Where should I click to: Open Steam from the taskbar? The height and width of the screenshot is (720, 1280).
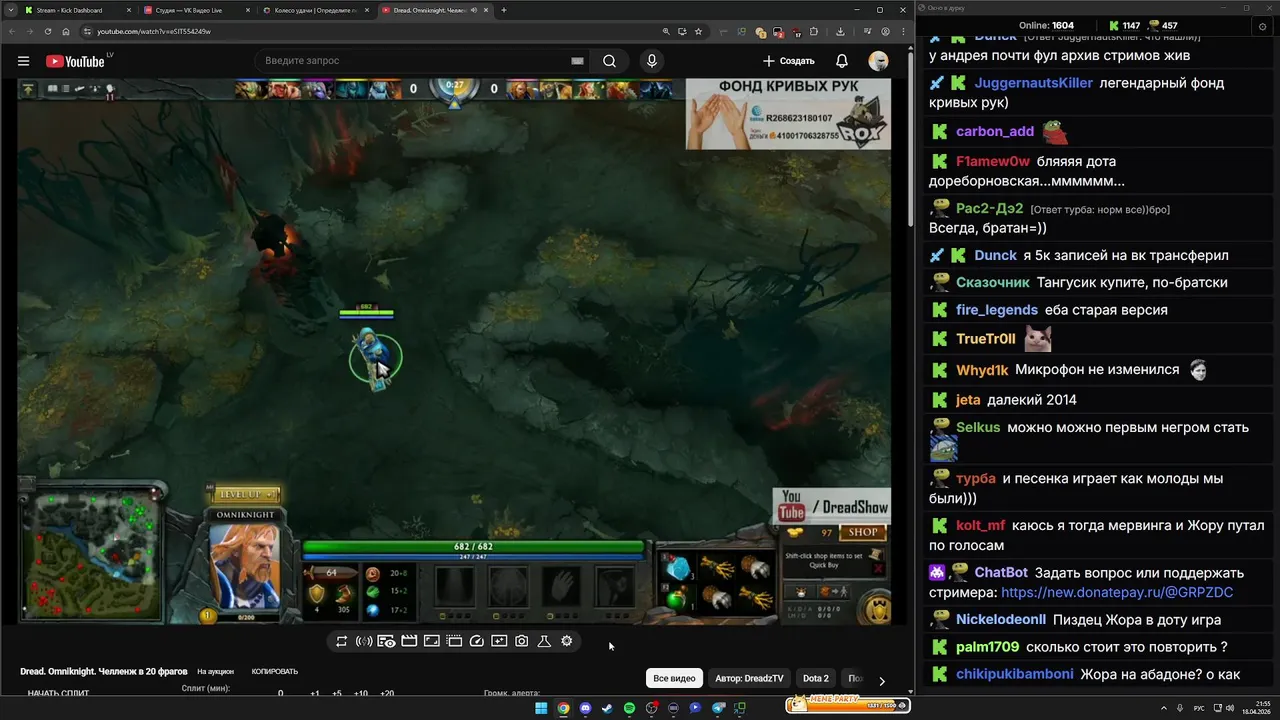tap(607, 708)
